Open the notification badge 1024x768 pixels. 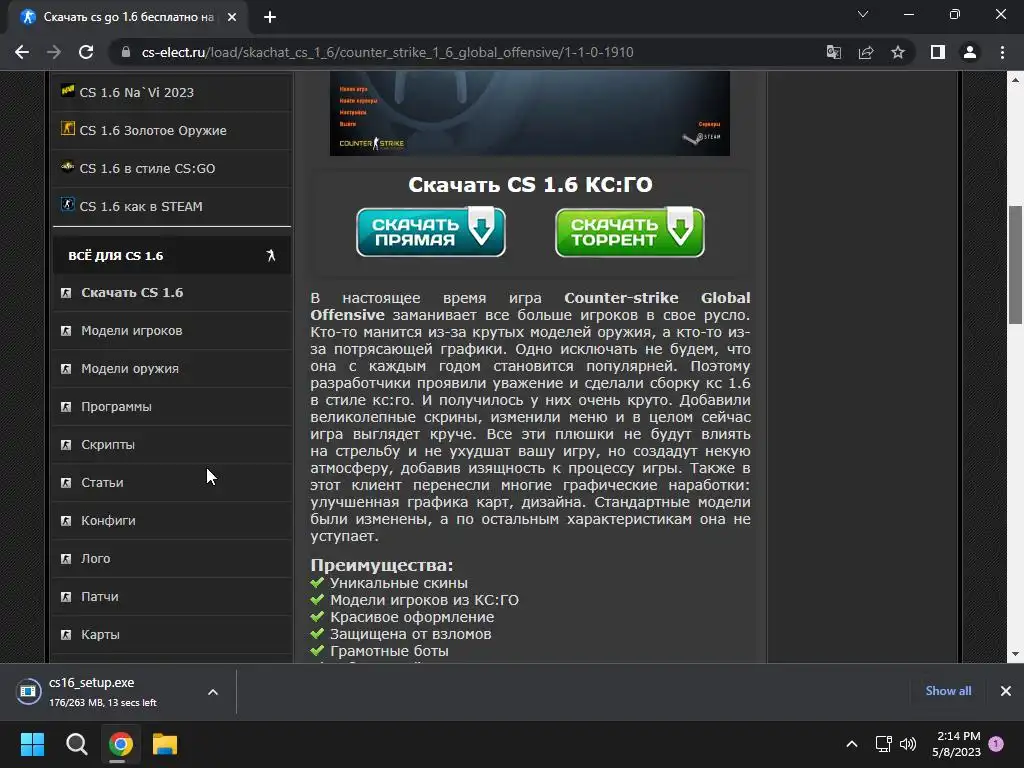click(x=996, y=744)
